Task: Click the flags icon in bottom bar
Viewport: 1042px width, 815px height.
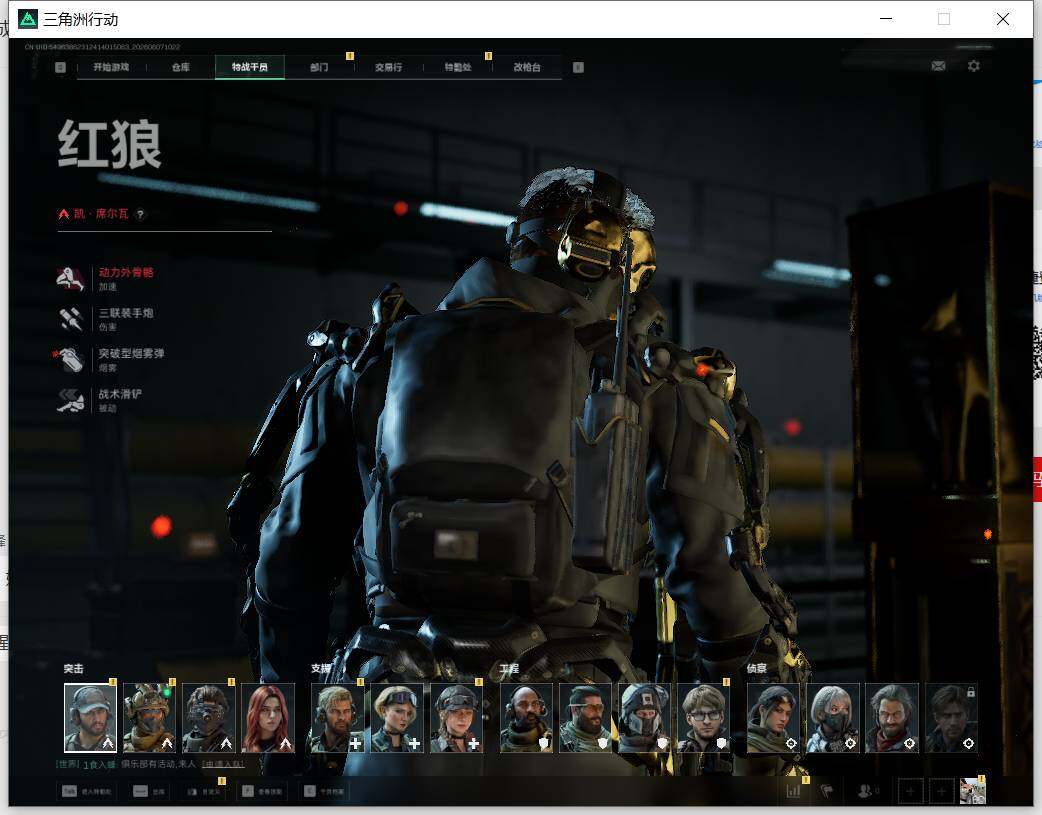Action: click(827, 791)
